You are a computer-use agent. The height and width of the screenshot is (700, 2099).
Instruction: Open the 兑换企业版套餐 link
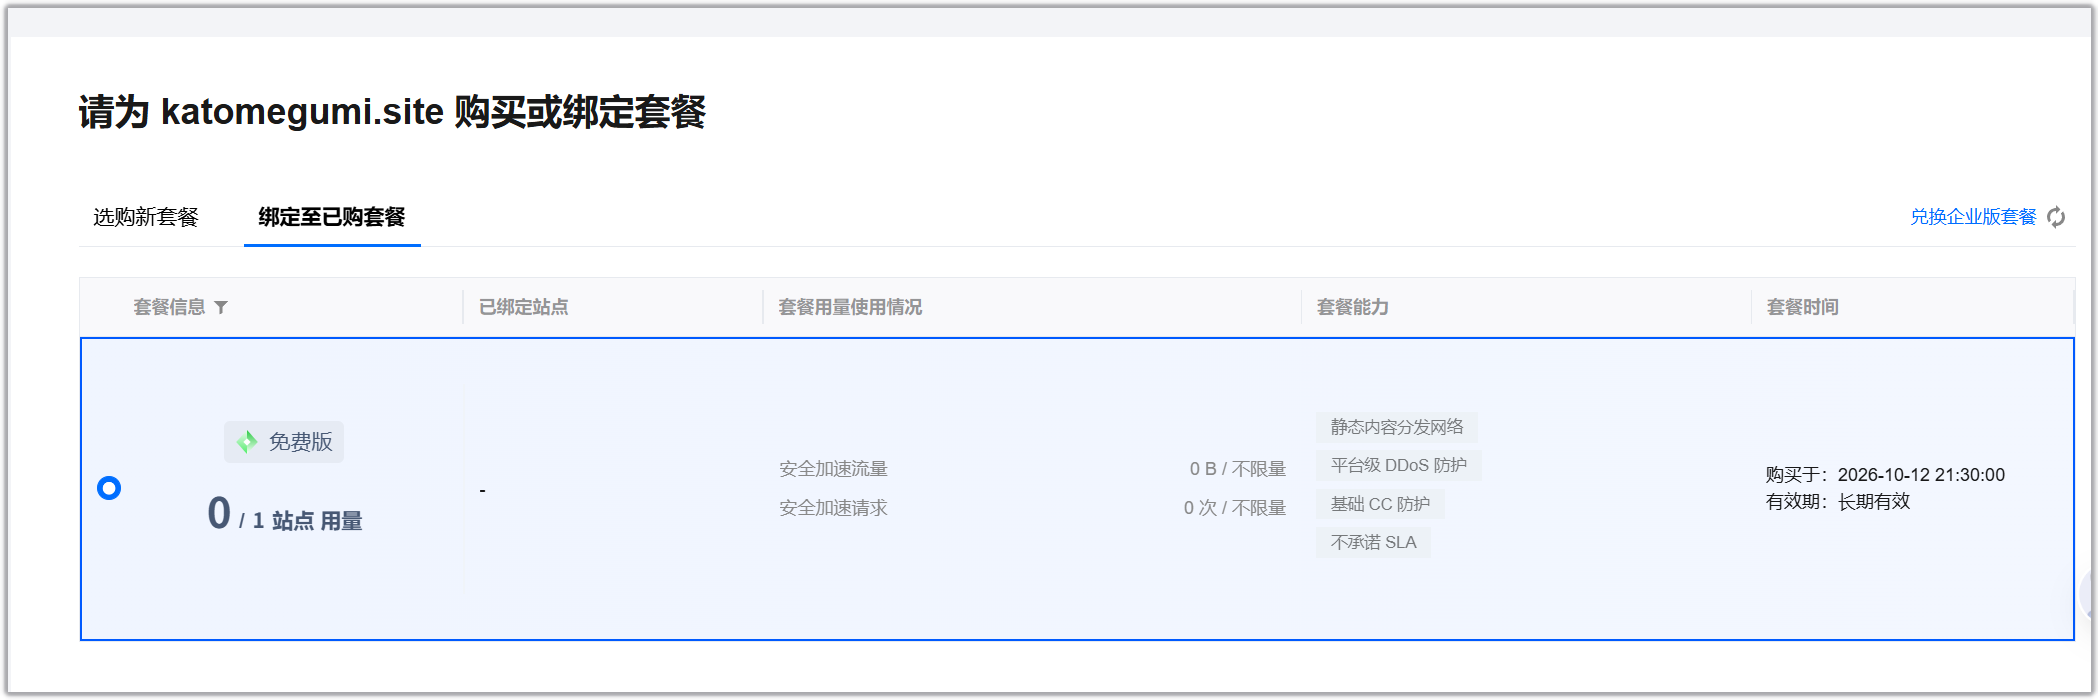tap(1973, 217)
